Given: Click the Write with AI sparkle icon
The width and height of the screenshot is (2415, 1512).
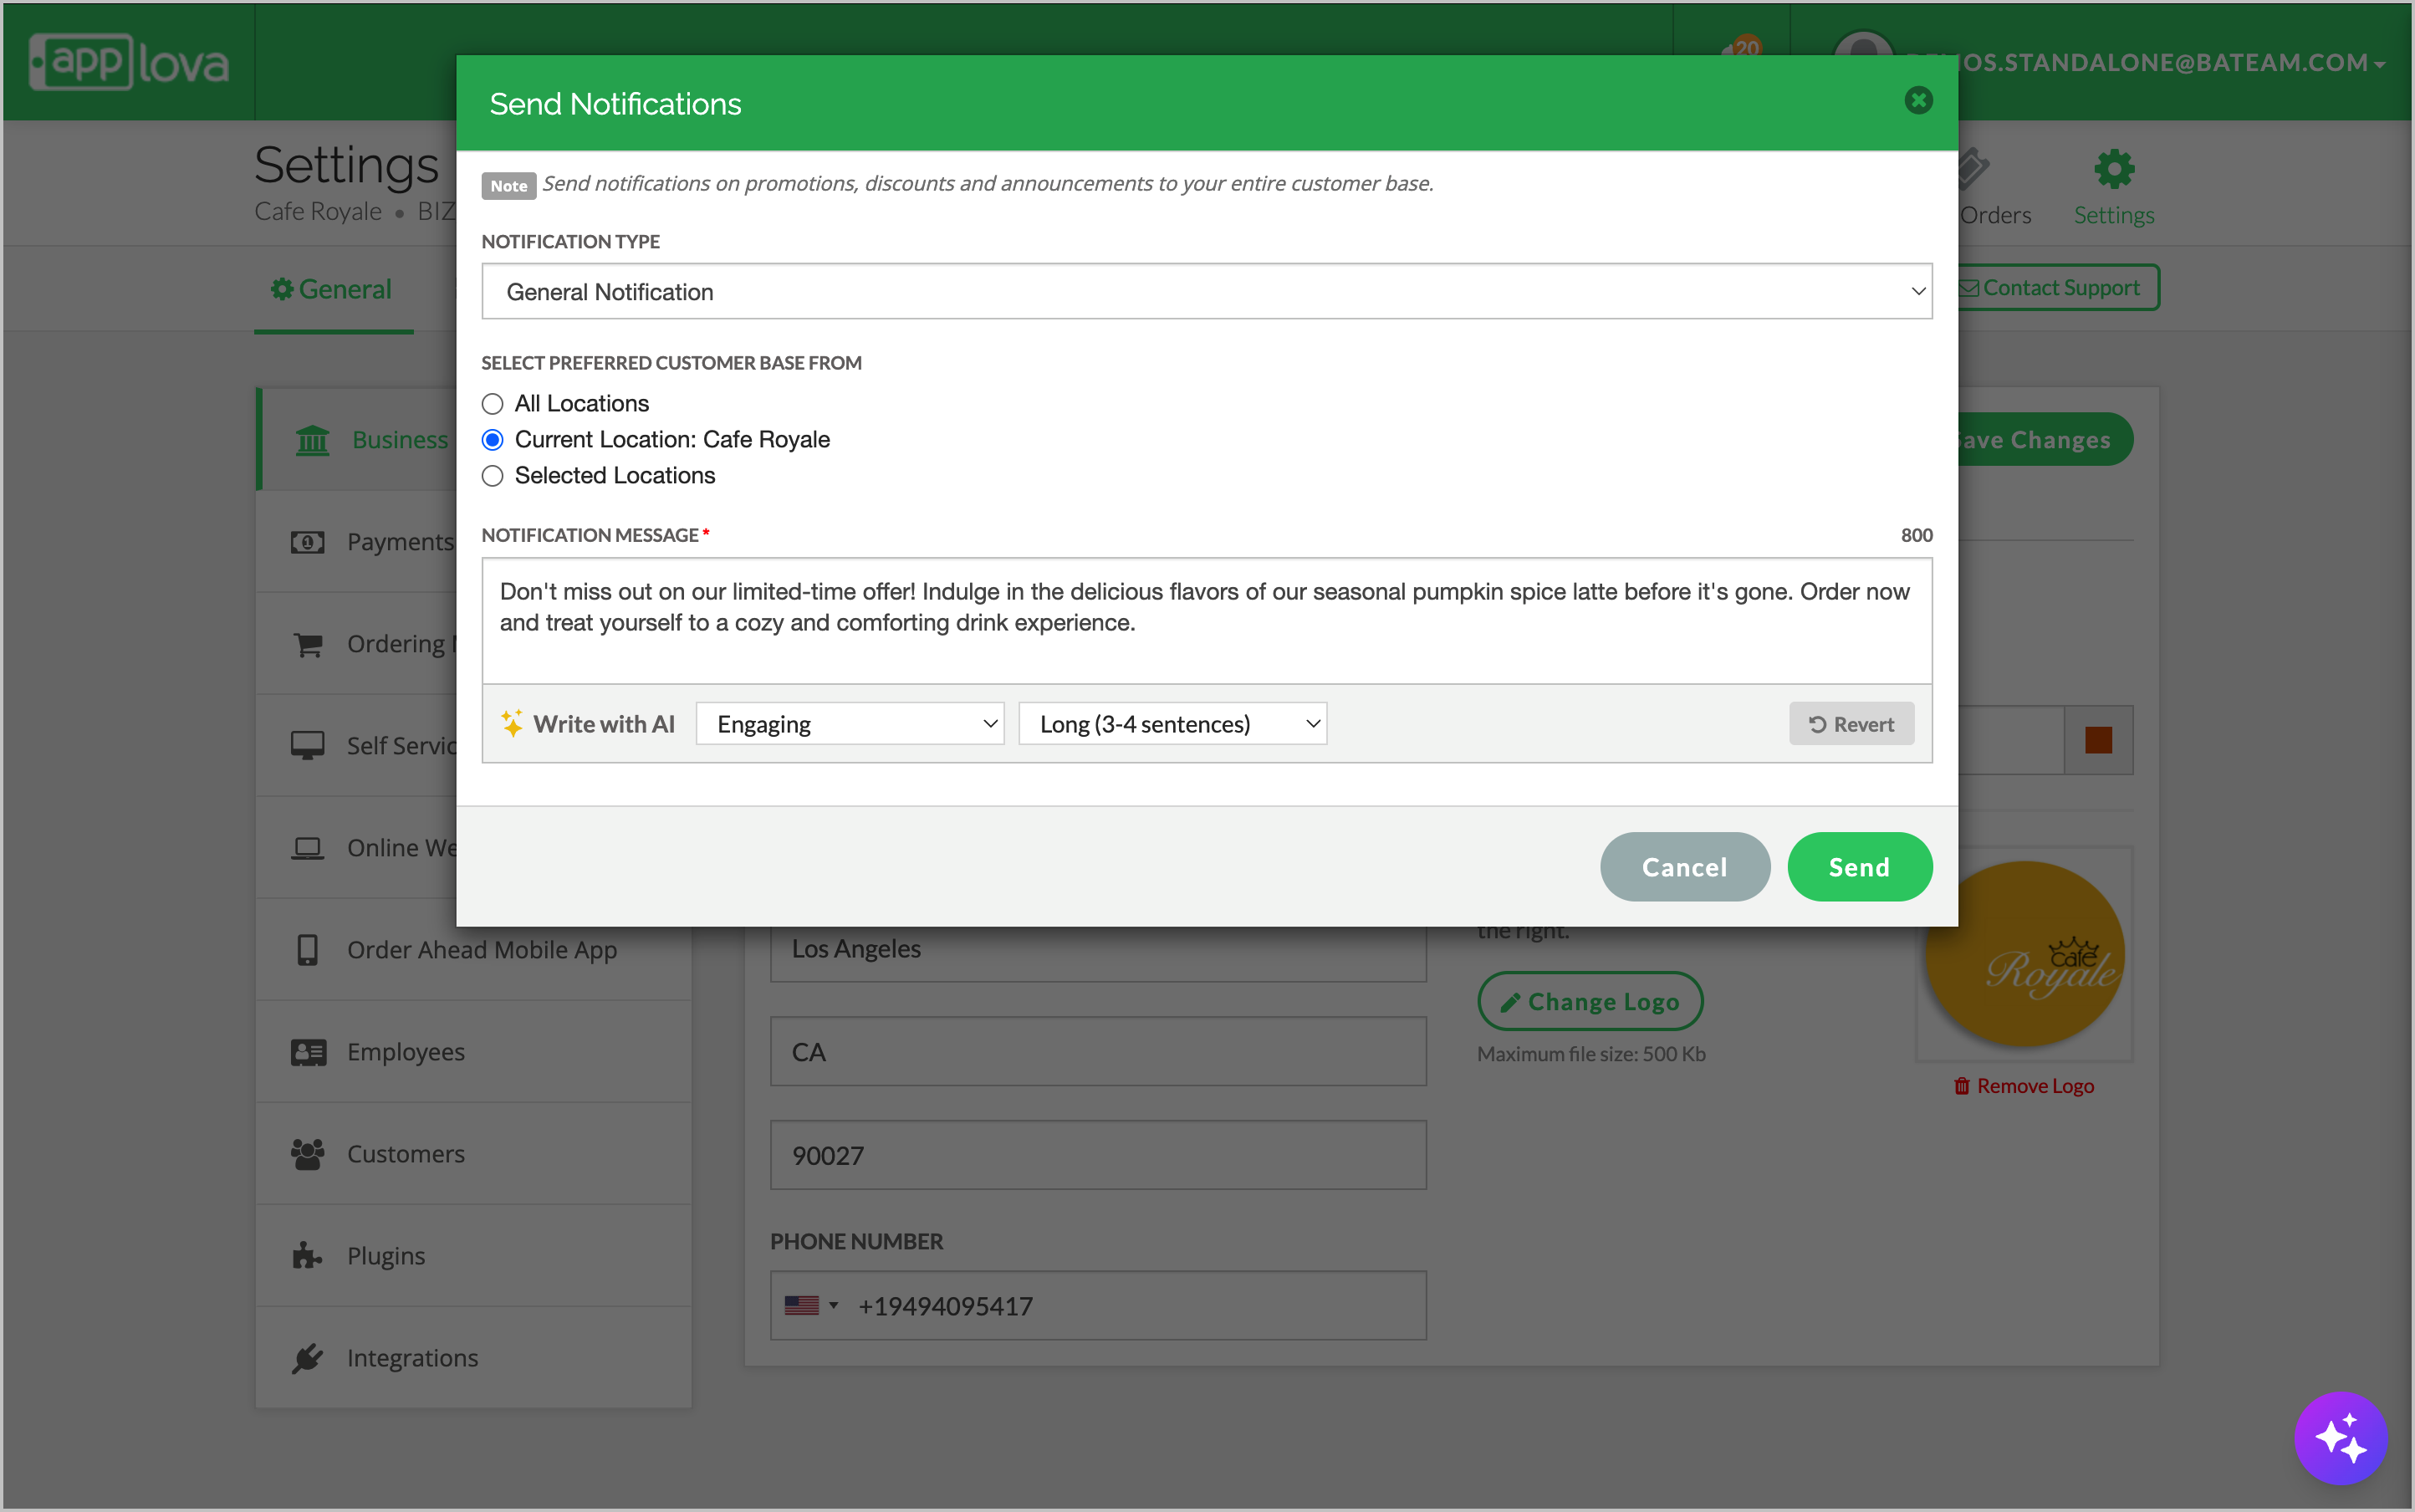Looking at the screenshot, I should [512, 724].
